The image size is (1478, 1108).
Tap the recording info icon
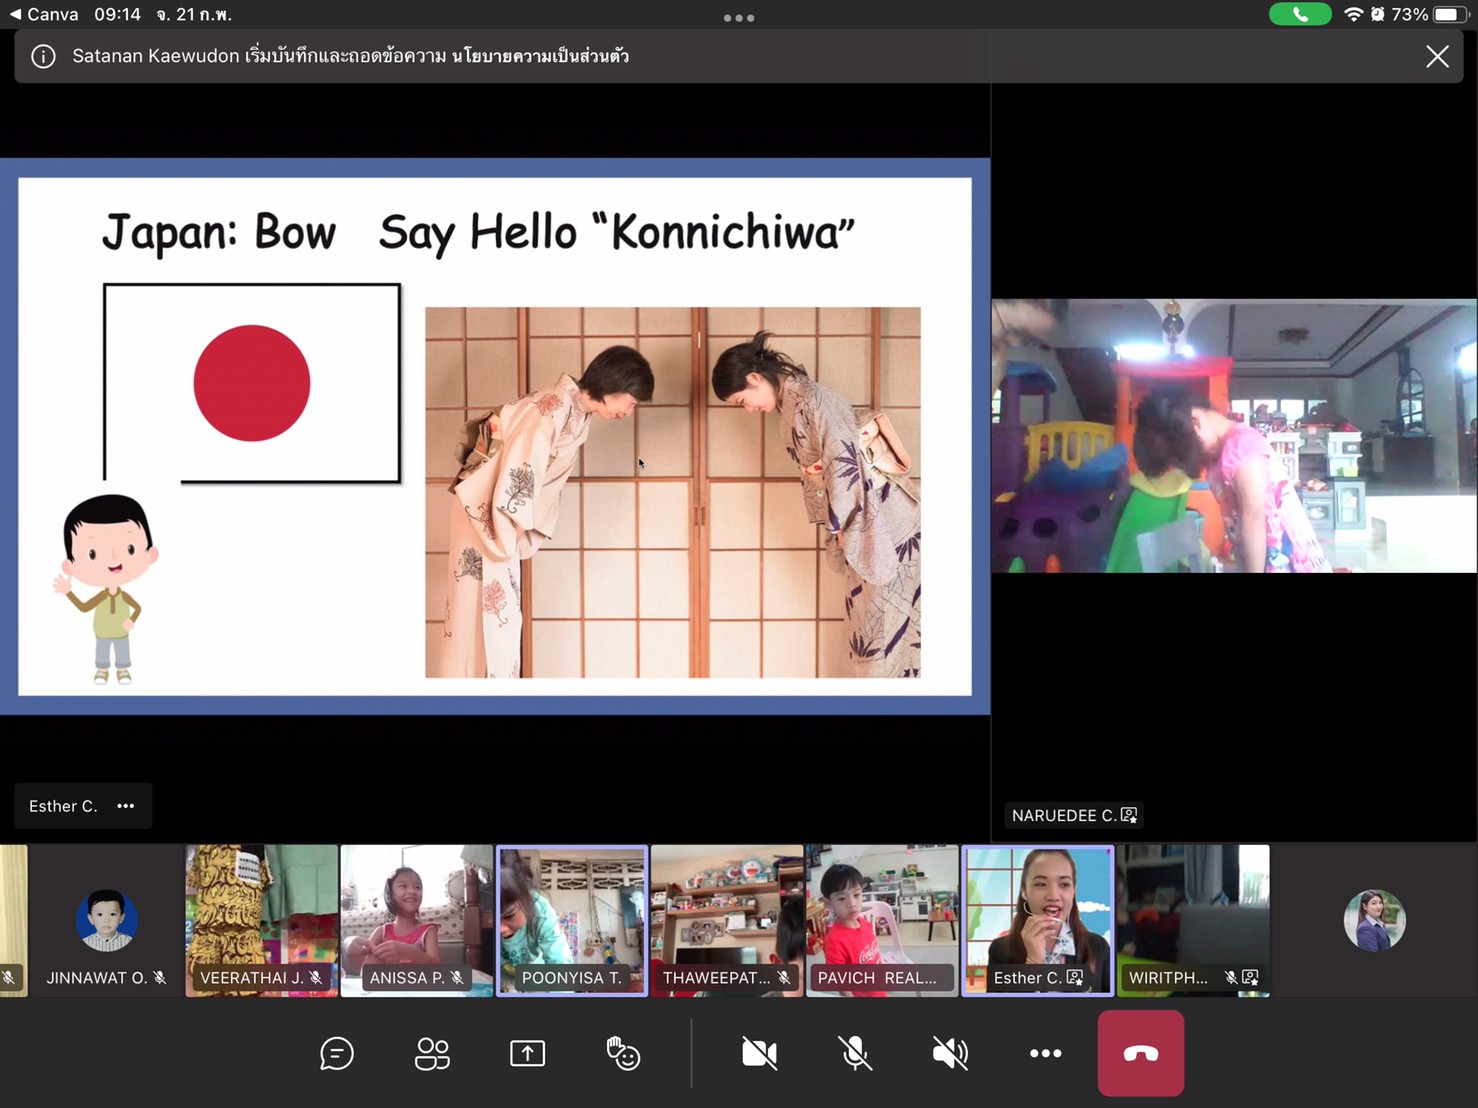pyautogui.click(x=43, y=56)
